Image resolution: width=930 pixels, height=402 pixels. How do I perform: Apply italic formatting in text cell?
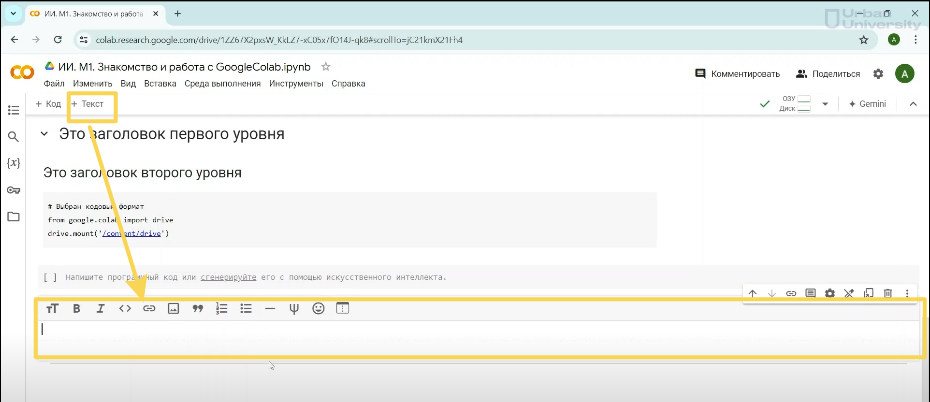click(x=100, y=309)
